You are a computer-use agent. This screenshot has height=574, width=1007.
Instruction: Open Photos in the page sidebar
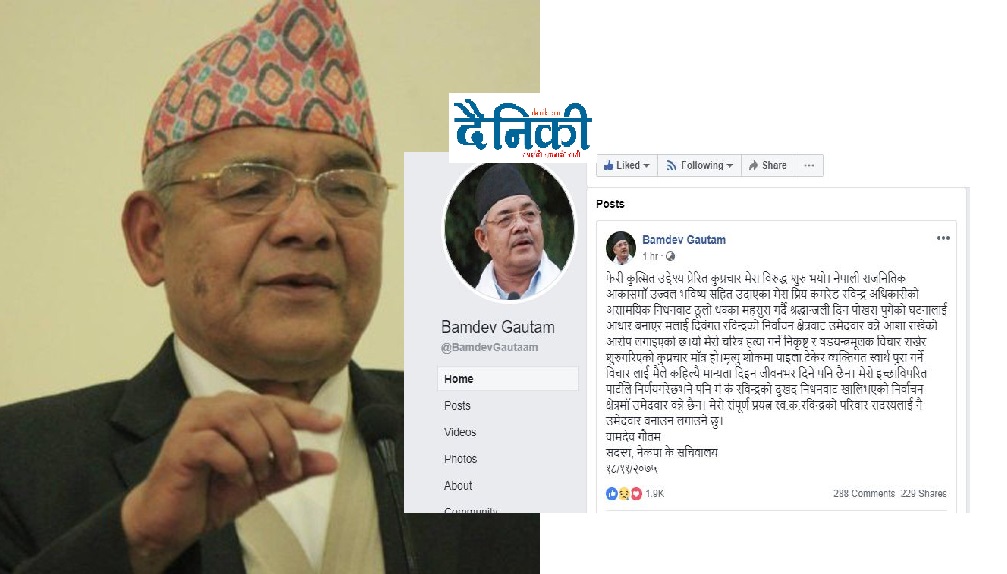pyautogui.click(x=460, y=459)
